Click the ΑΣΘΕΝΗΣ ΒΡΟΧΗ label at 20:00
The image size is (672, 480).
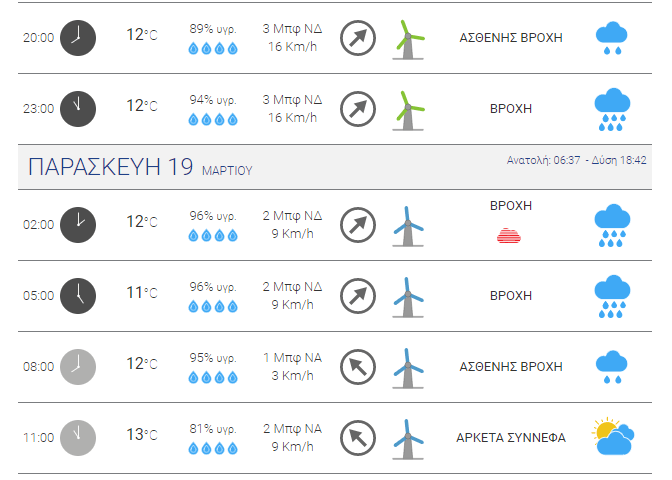[511, 38]
